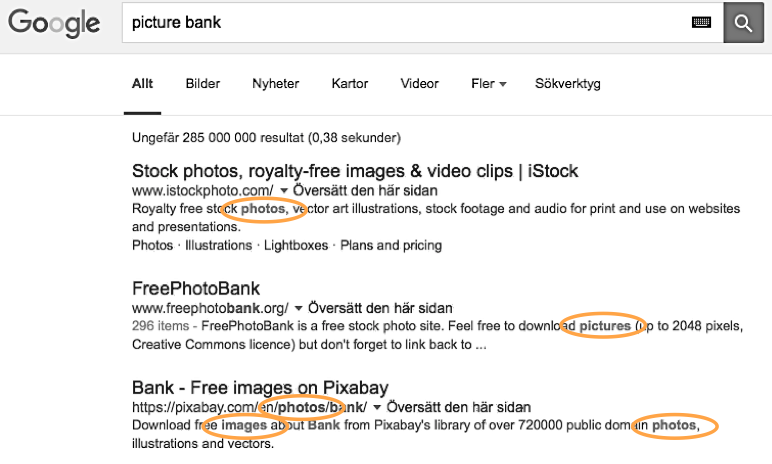Switch to the Bilder tab
The height and width of the screenshot is (464, 772).
point(202,84)
